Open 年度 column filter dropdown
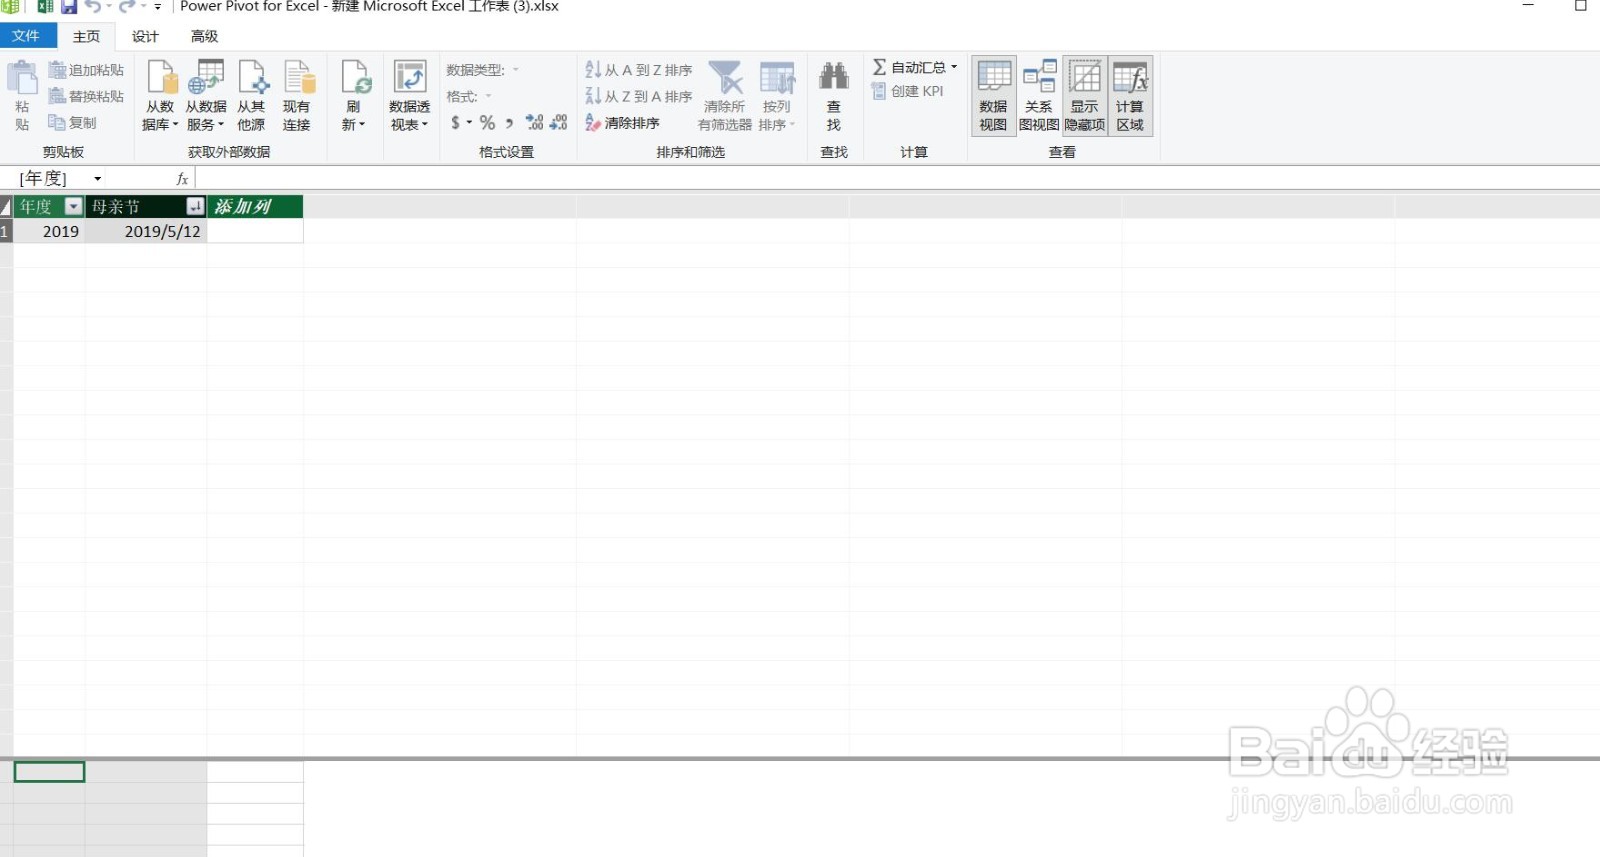This screenshot has height=857, width=1600. (x=73, y=207)
